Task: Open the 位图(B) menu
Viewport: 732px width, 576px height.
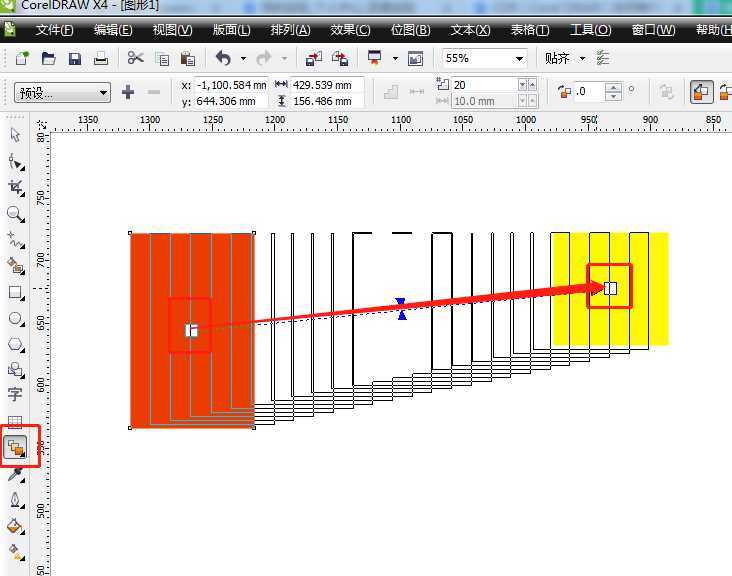Action: tap(410, 30)
